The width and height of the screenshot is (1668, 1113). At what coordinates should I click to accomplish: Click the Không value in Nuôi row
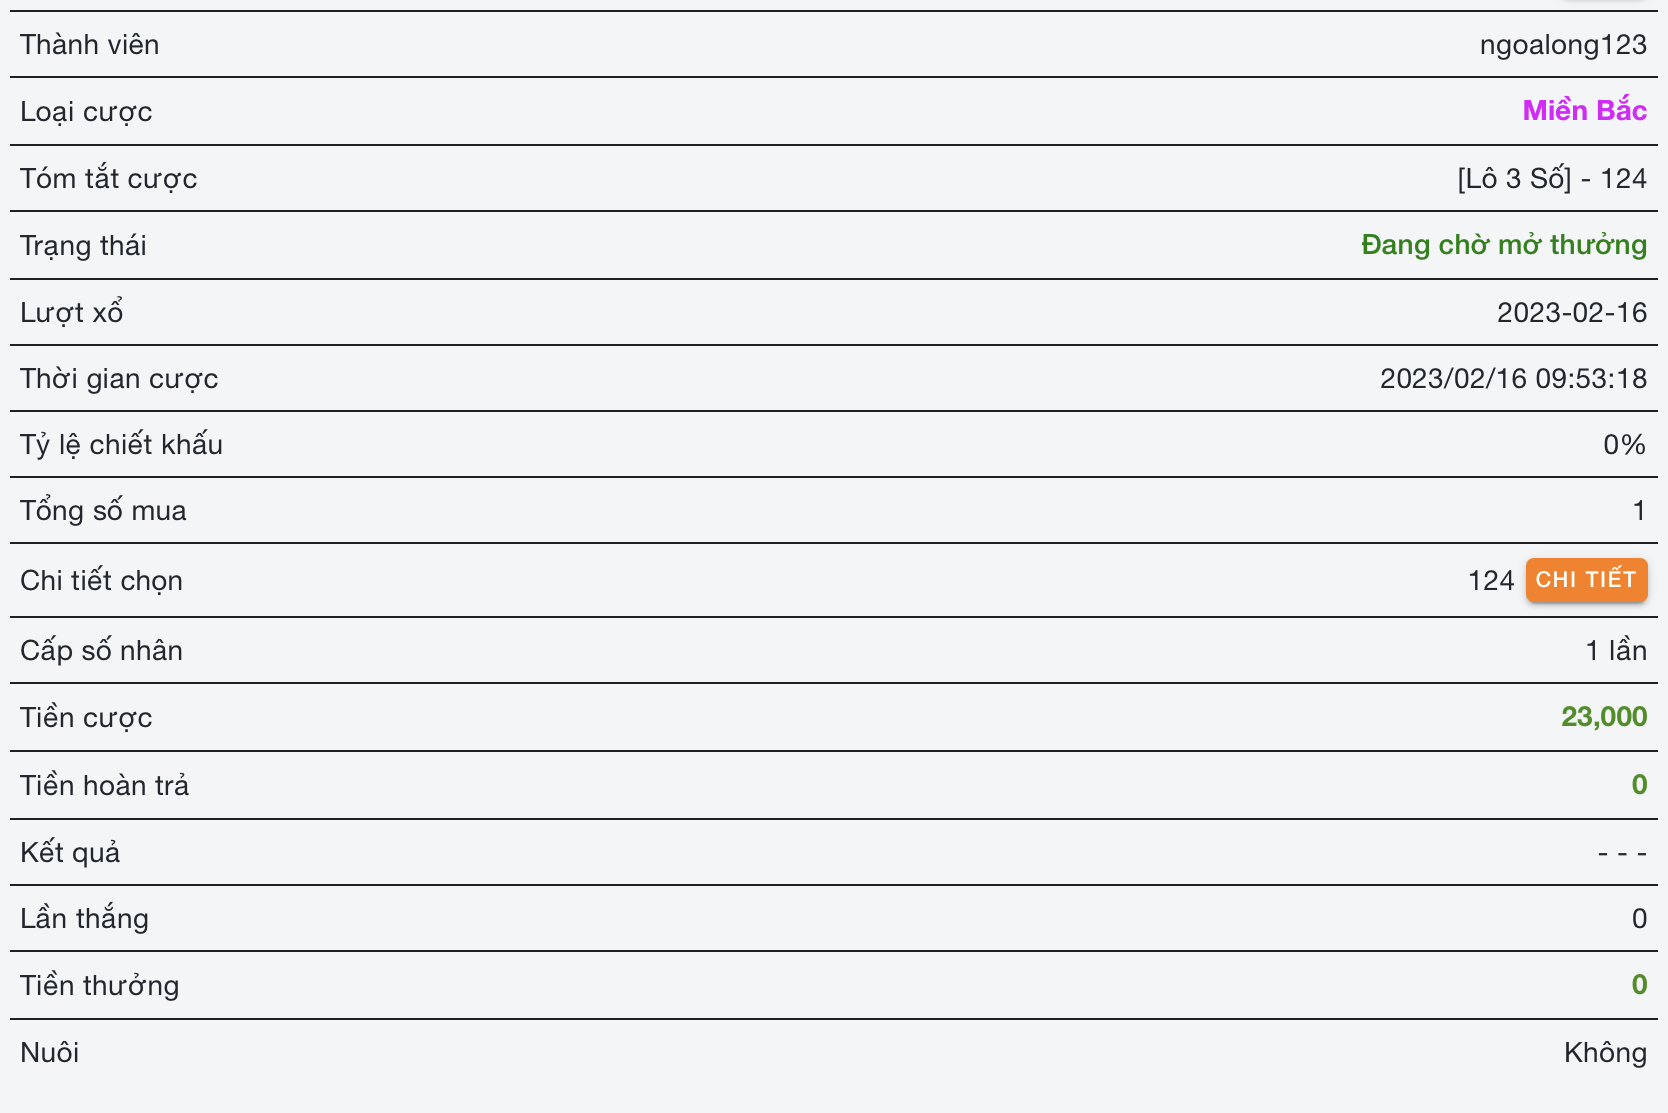[x=1605, y=1053]
